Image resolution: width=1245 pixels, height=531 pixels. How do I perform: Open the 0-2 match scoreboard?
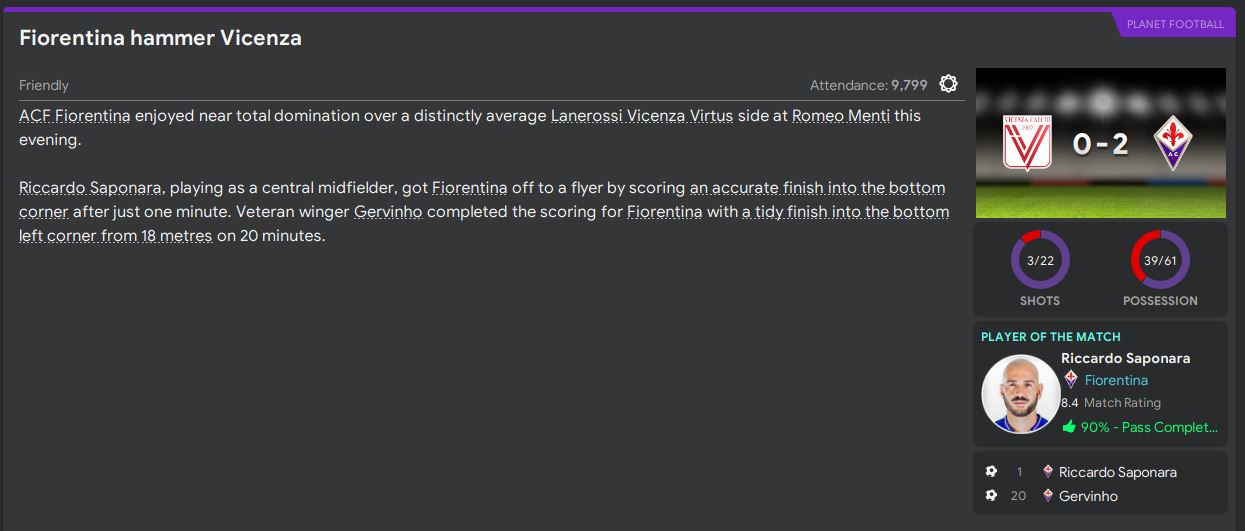coord(1100,144)
